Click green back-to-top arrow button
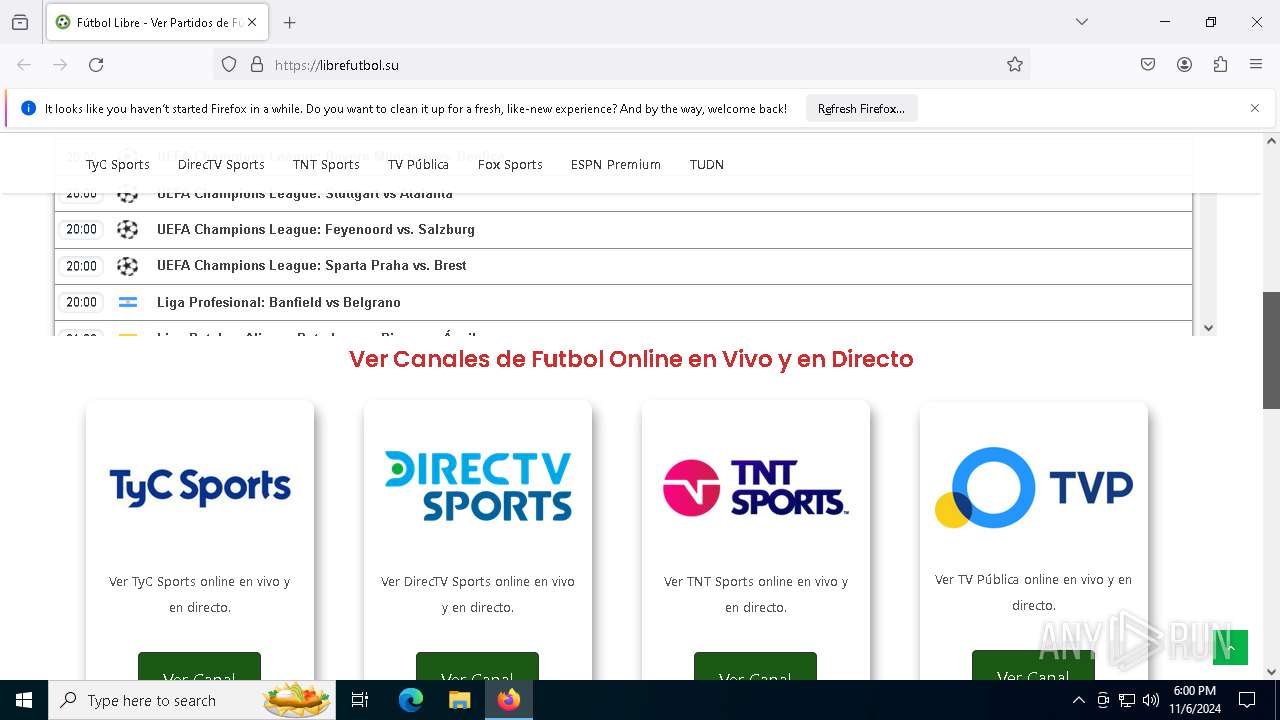The height and width of the screenshot is (720, 1280). coord(1231,647)
